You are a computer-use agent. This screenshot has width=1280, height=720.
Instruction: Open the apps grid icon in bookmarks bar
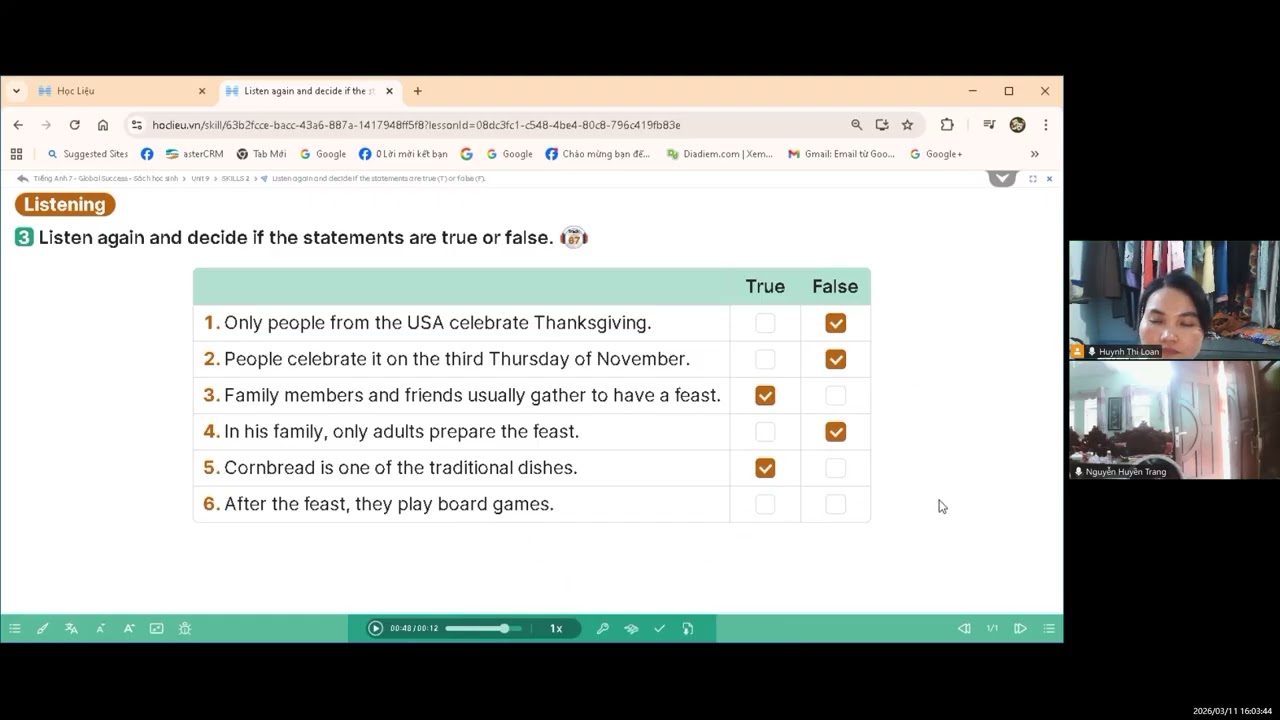16,154
